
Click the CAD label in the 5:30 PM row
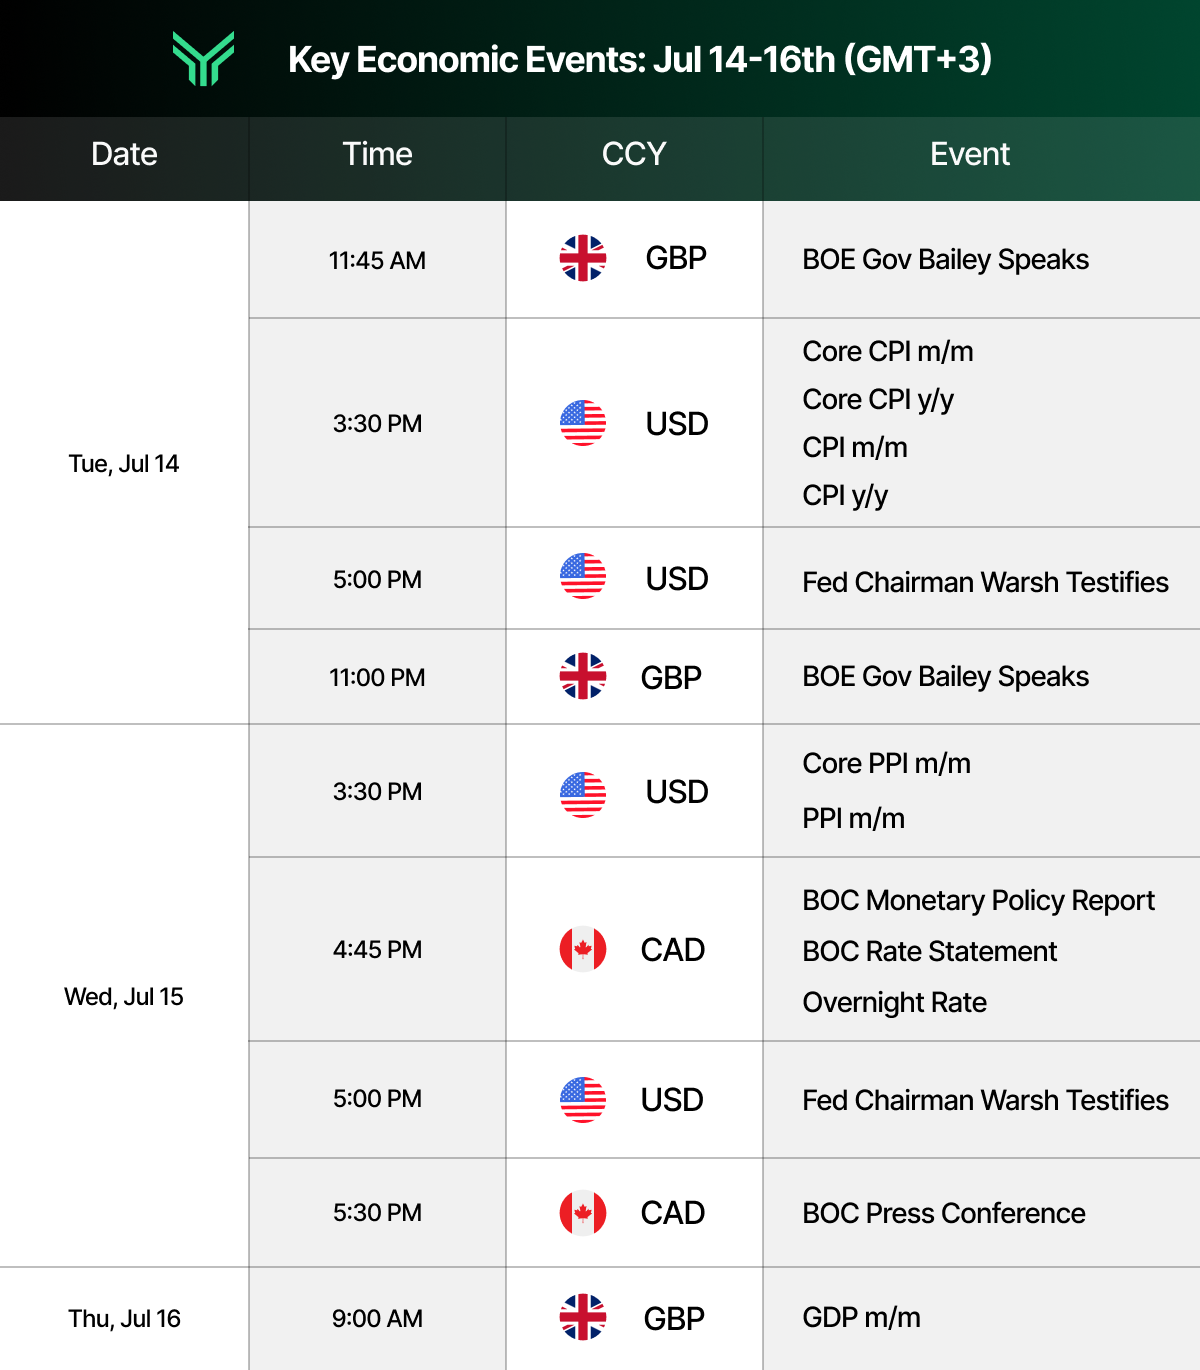click(x=673, y=1213)
